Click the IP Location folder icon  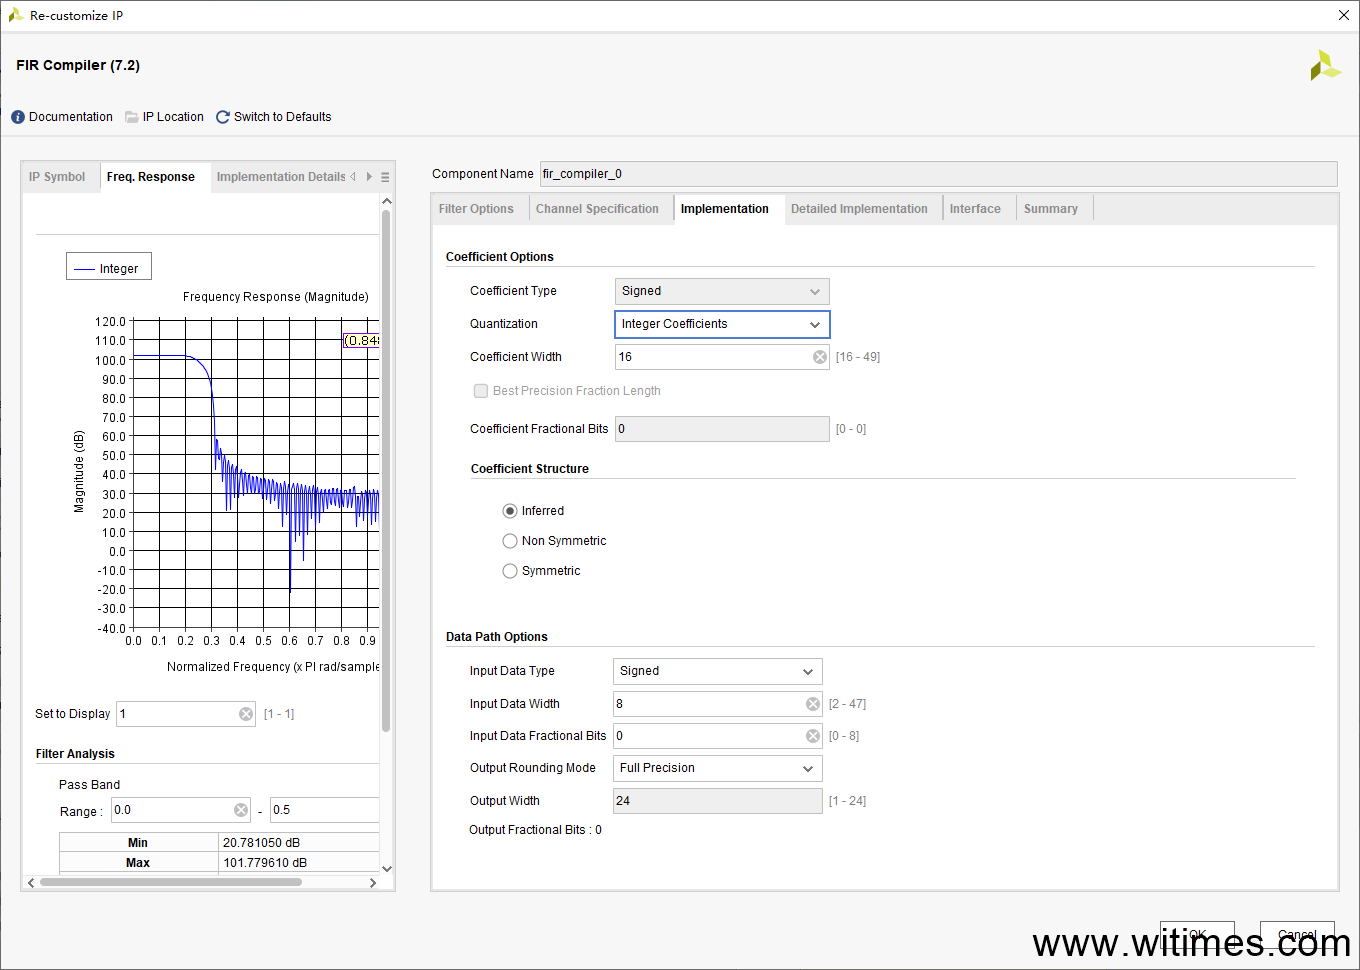[132, 117]
